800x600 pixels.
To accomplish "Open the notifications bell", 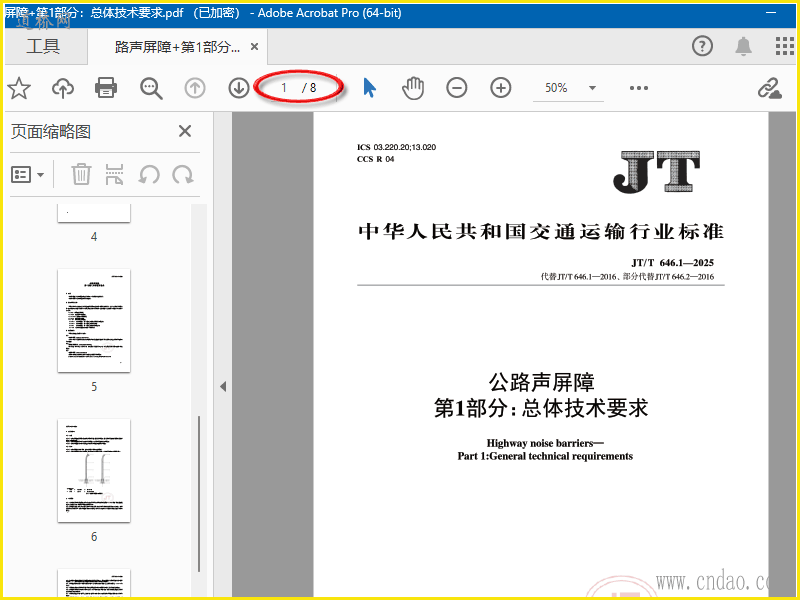I will pos(743,46).
